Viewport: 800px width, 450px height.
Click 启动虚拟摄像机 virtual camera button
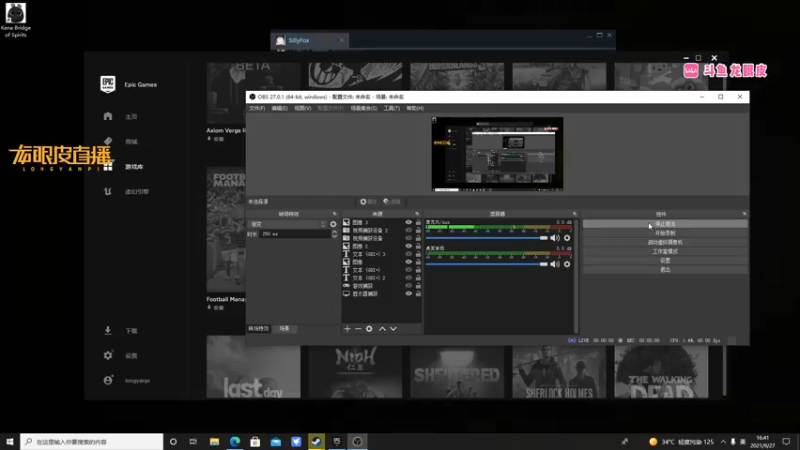tap(665, 242)
